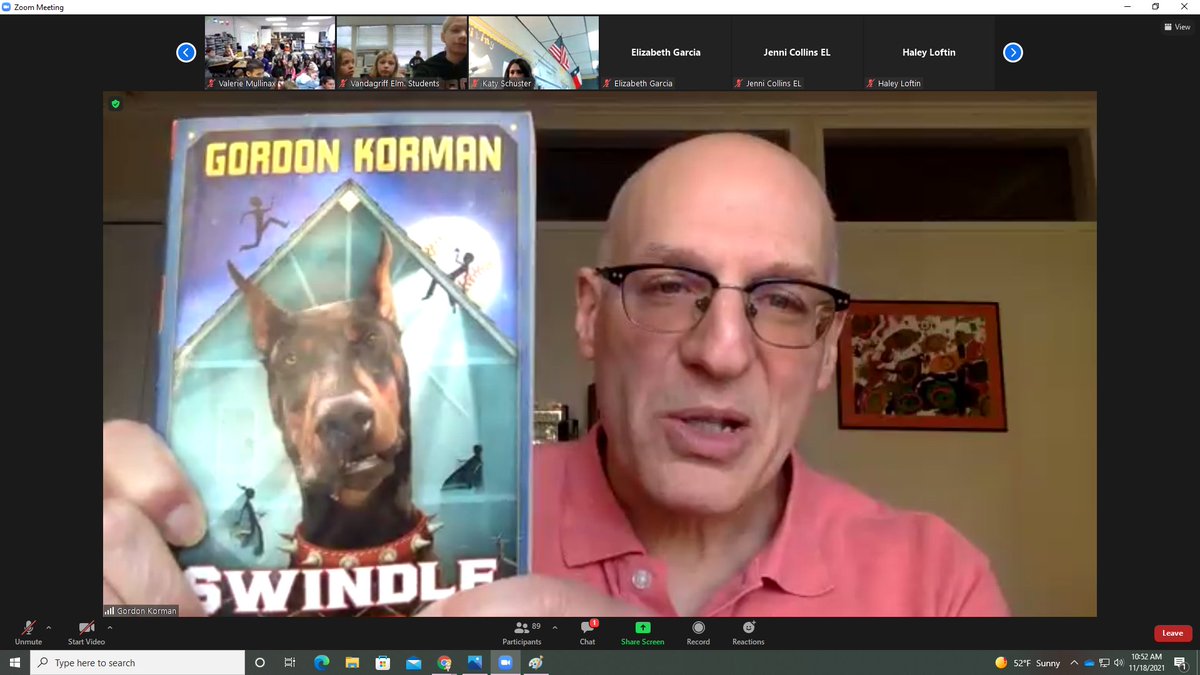Screen dimensions: 1200x675
Task: Open Task View on taskbar
Action: pos(290,663)
